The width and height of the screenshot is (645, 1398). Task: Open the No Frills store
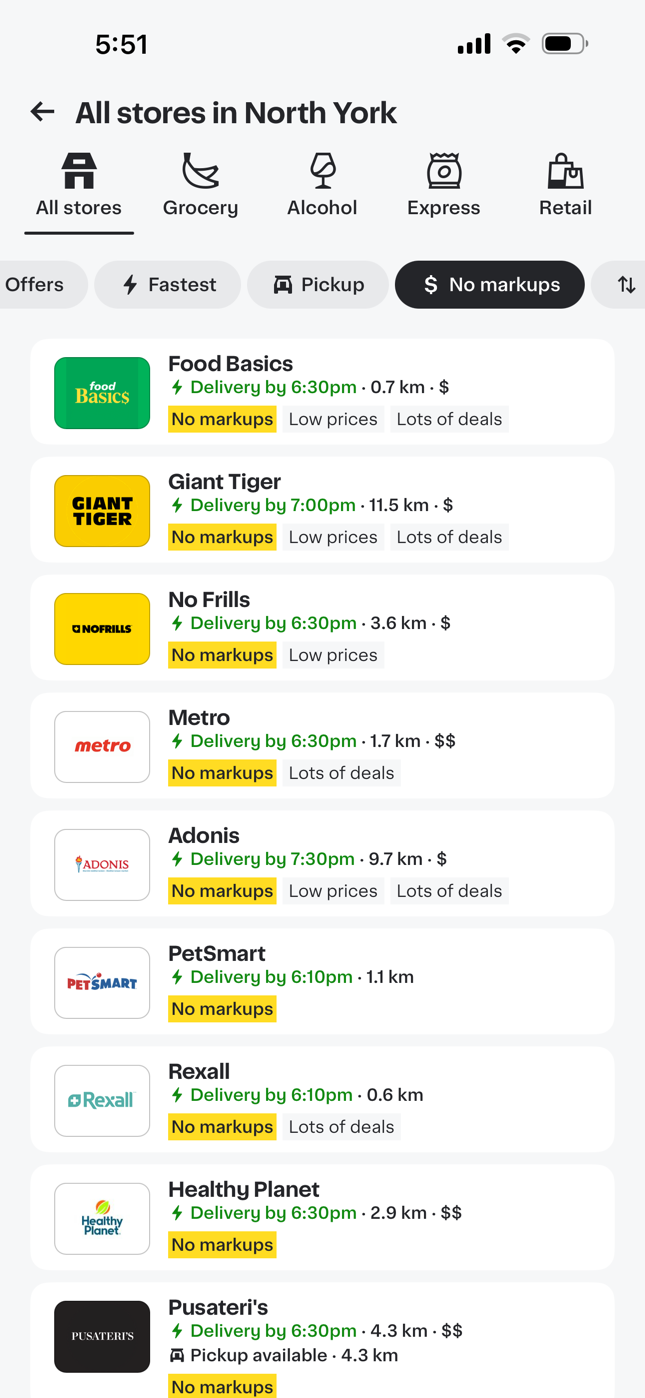[x=322, y=628]
